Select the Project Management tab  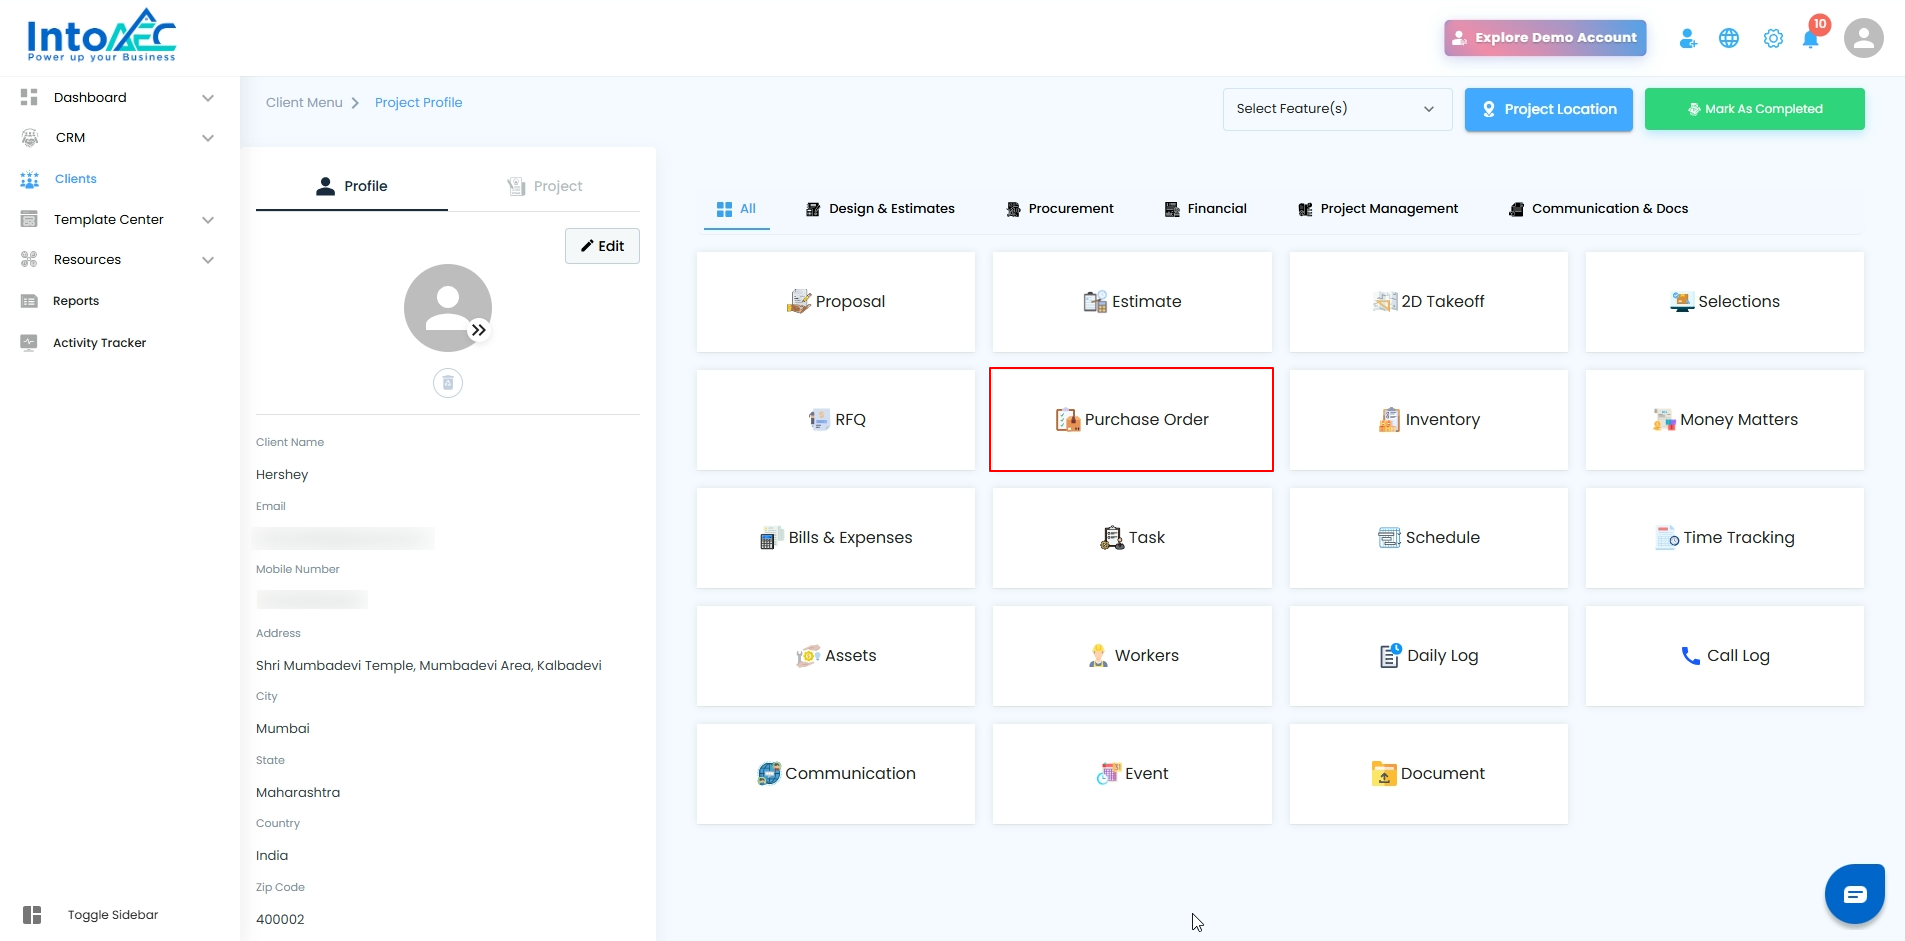[1378, 209]
